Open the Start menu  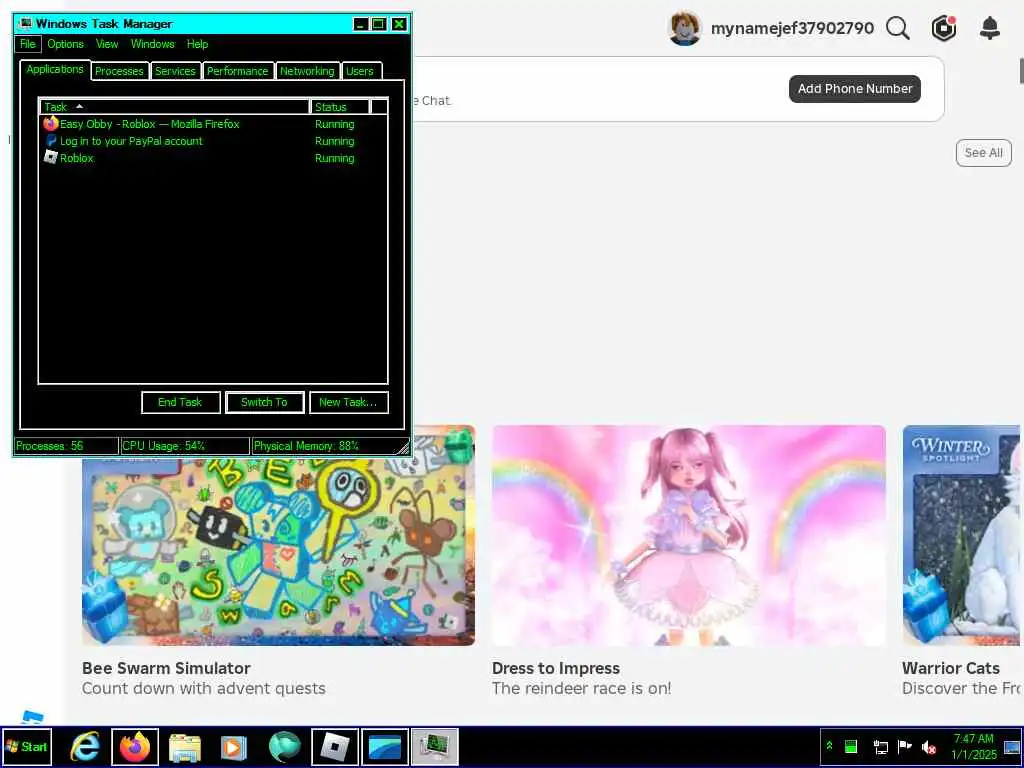pyautogui.click(x=27, y=746)
